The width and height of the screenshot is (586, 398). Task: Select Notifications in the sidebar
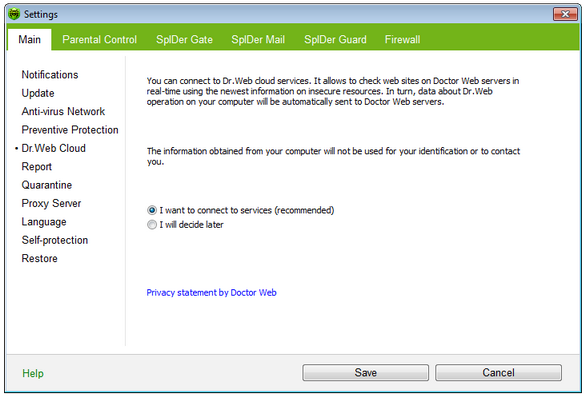[x=50, y=75]
